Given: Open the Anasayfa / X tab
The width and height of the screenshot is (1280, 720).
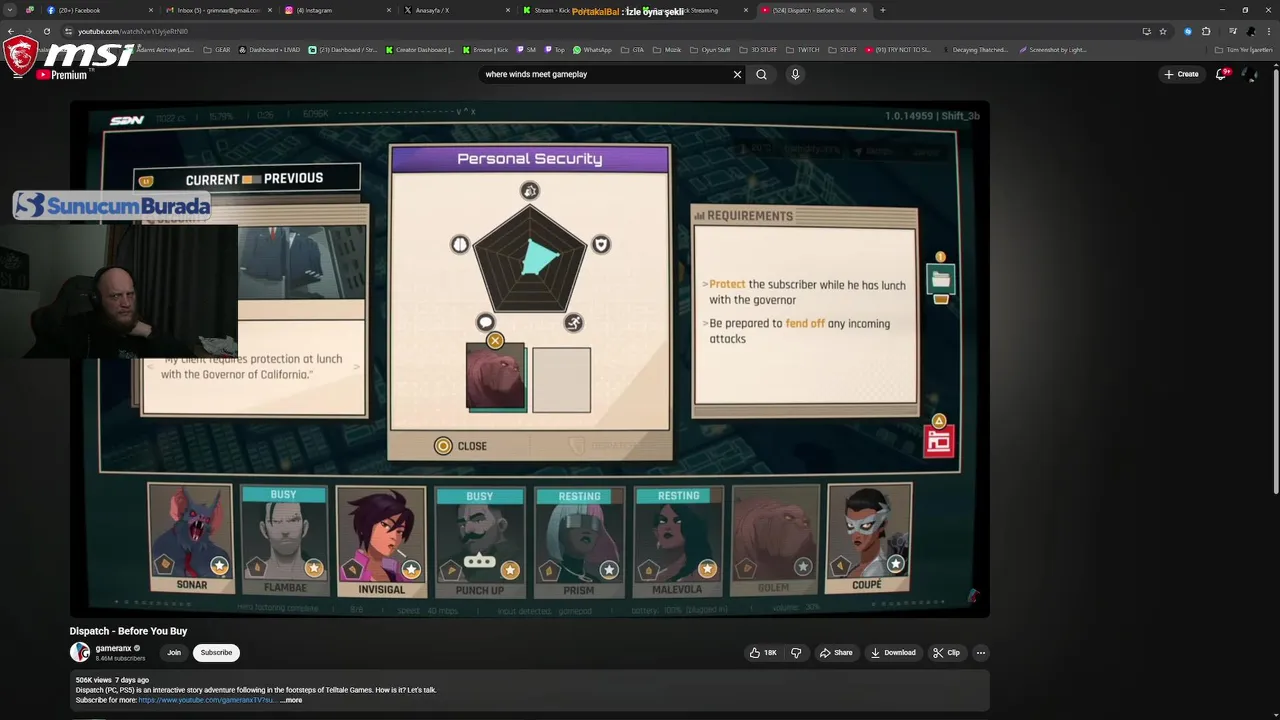Looking at the screenshot, I should click(x=455, y=10).
